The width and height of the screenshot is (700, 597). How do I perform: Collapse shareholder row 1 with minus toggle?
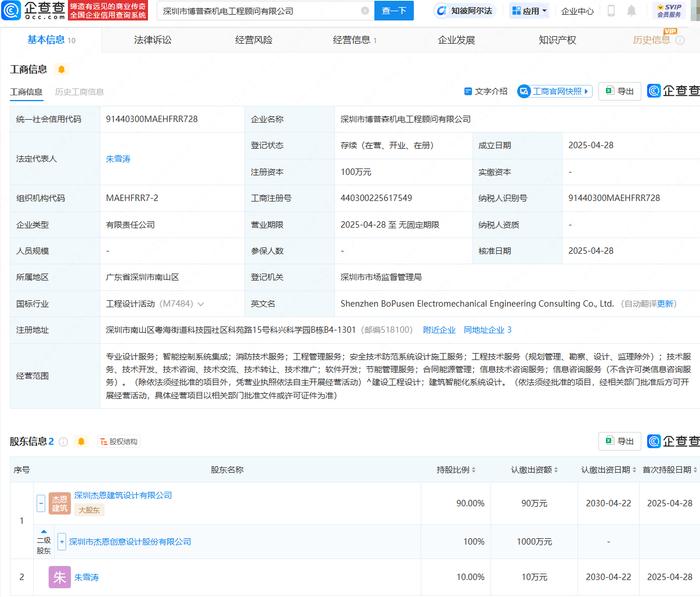coord(41,503)
